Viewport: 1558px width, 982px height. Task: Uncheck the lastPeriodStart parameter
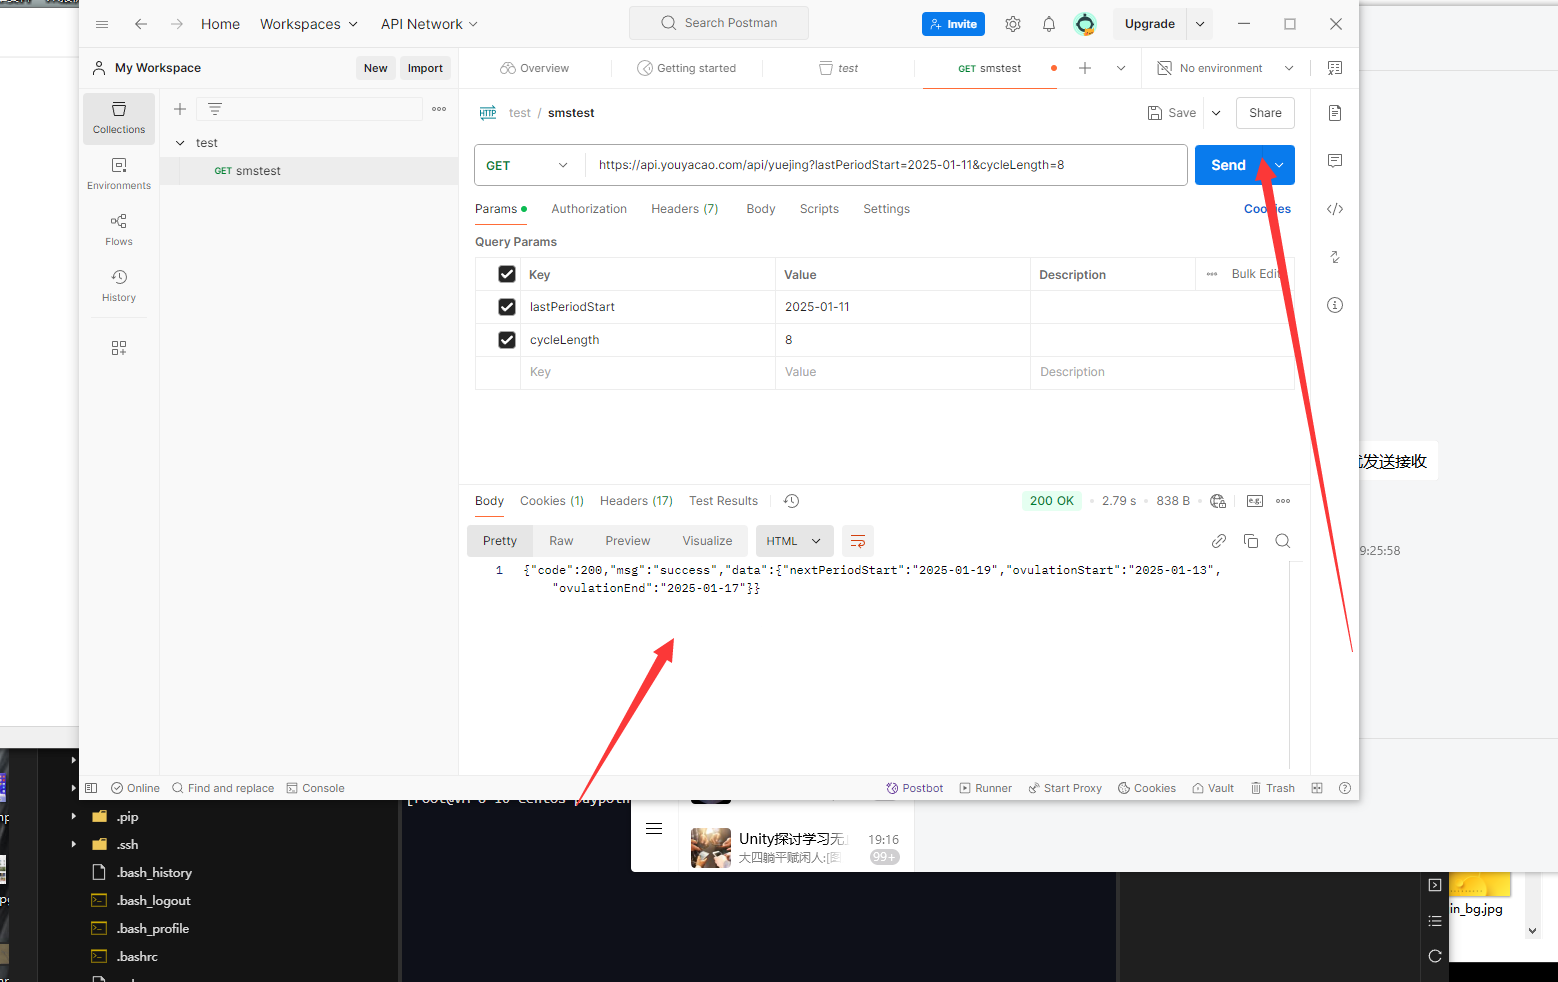[x=507, y=307]
